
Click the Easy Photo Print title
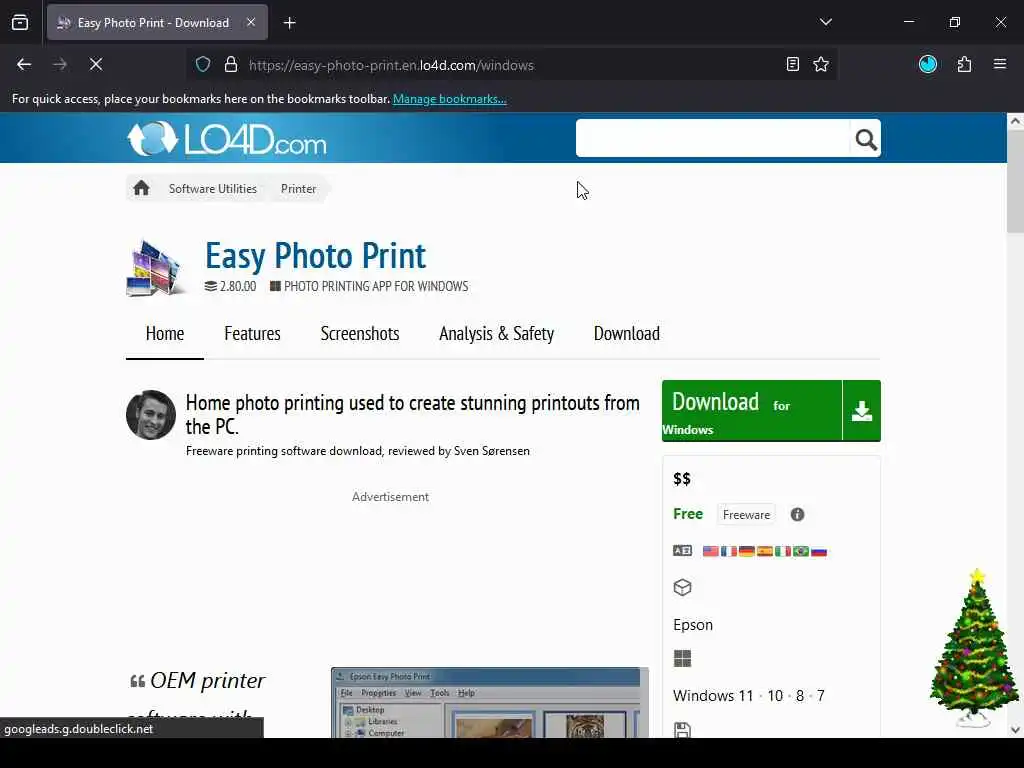pyautogui.click(x=315, y=255)
